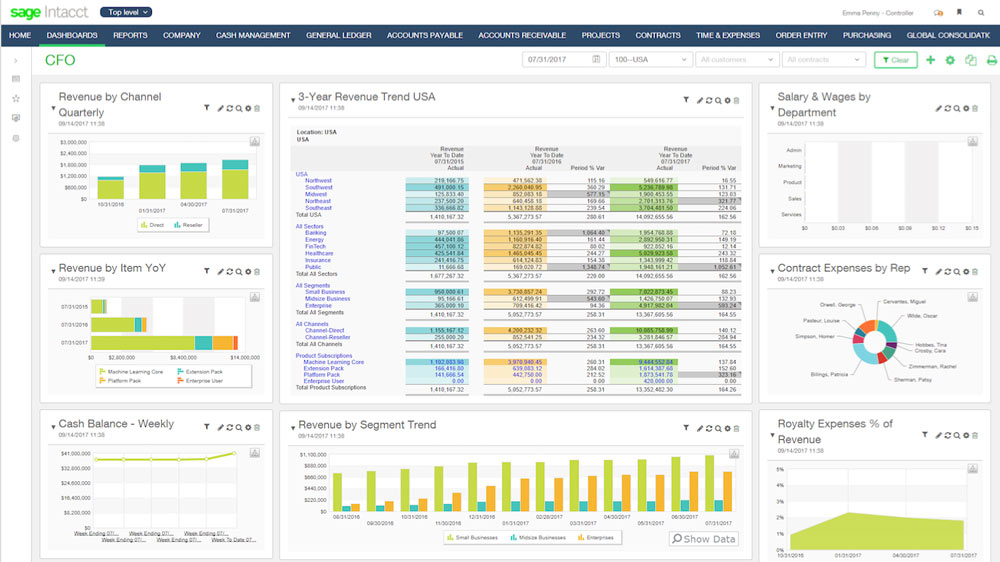Viewport: 1000px width, 562px height.
Task: Open the Cash Management menu
Action: [253, 36]
